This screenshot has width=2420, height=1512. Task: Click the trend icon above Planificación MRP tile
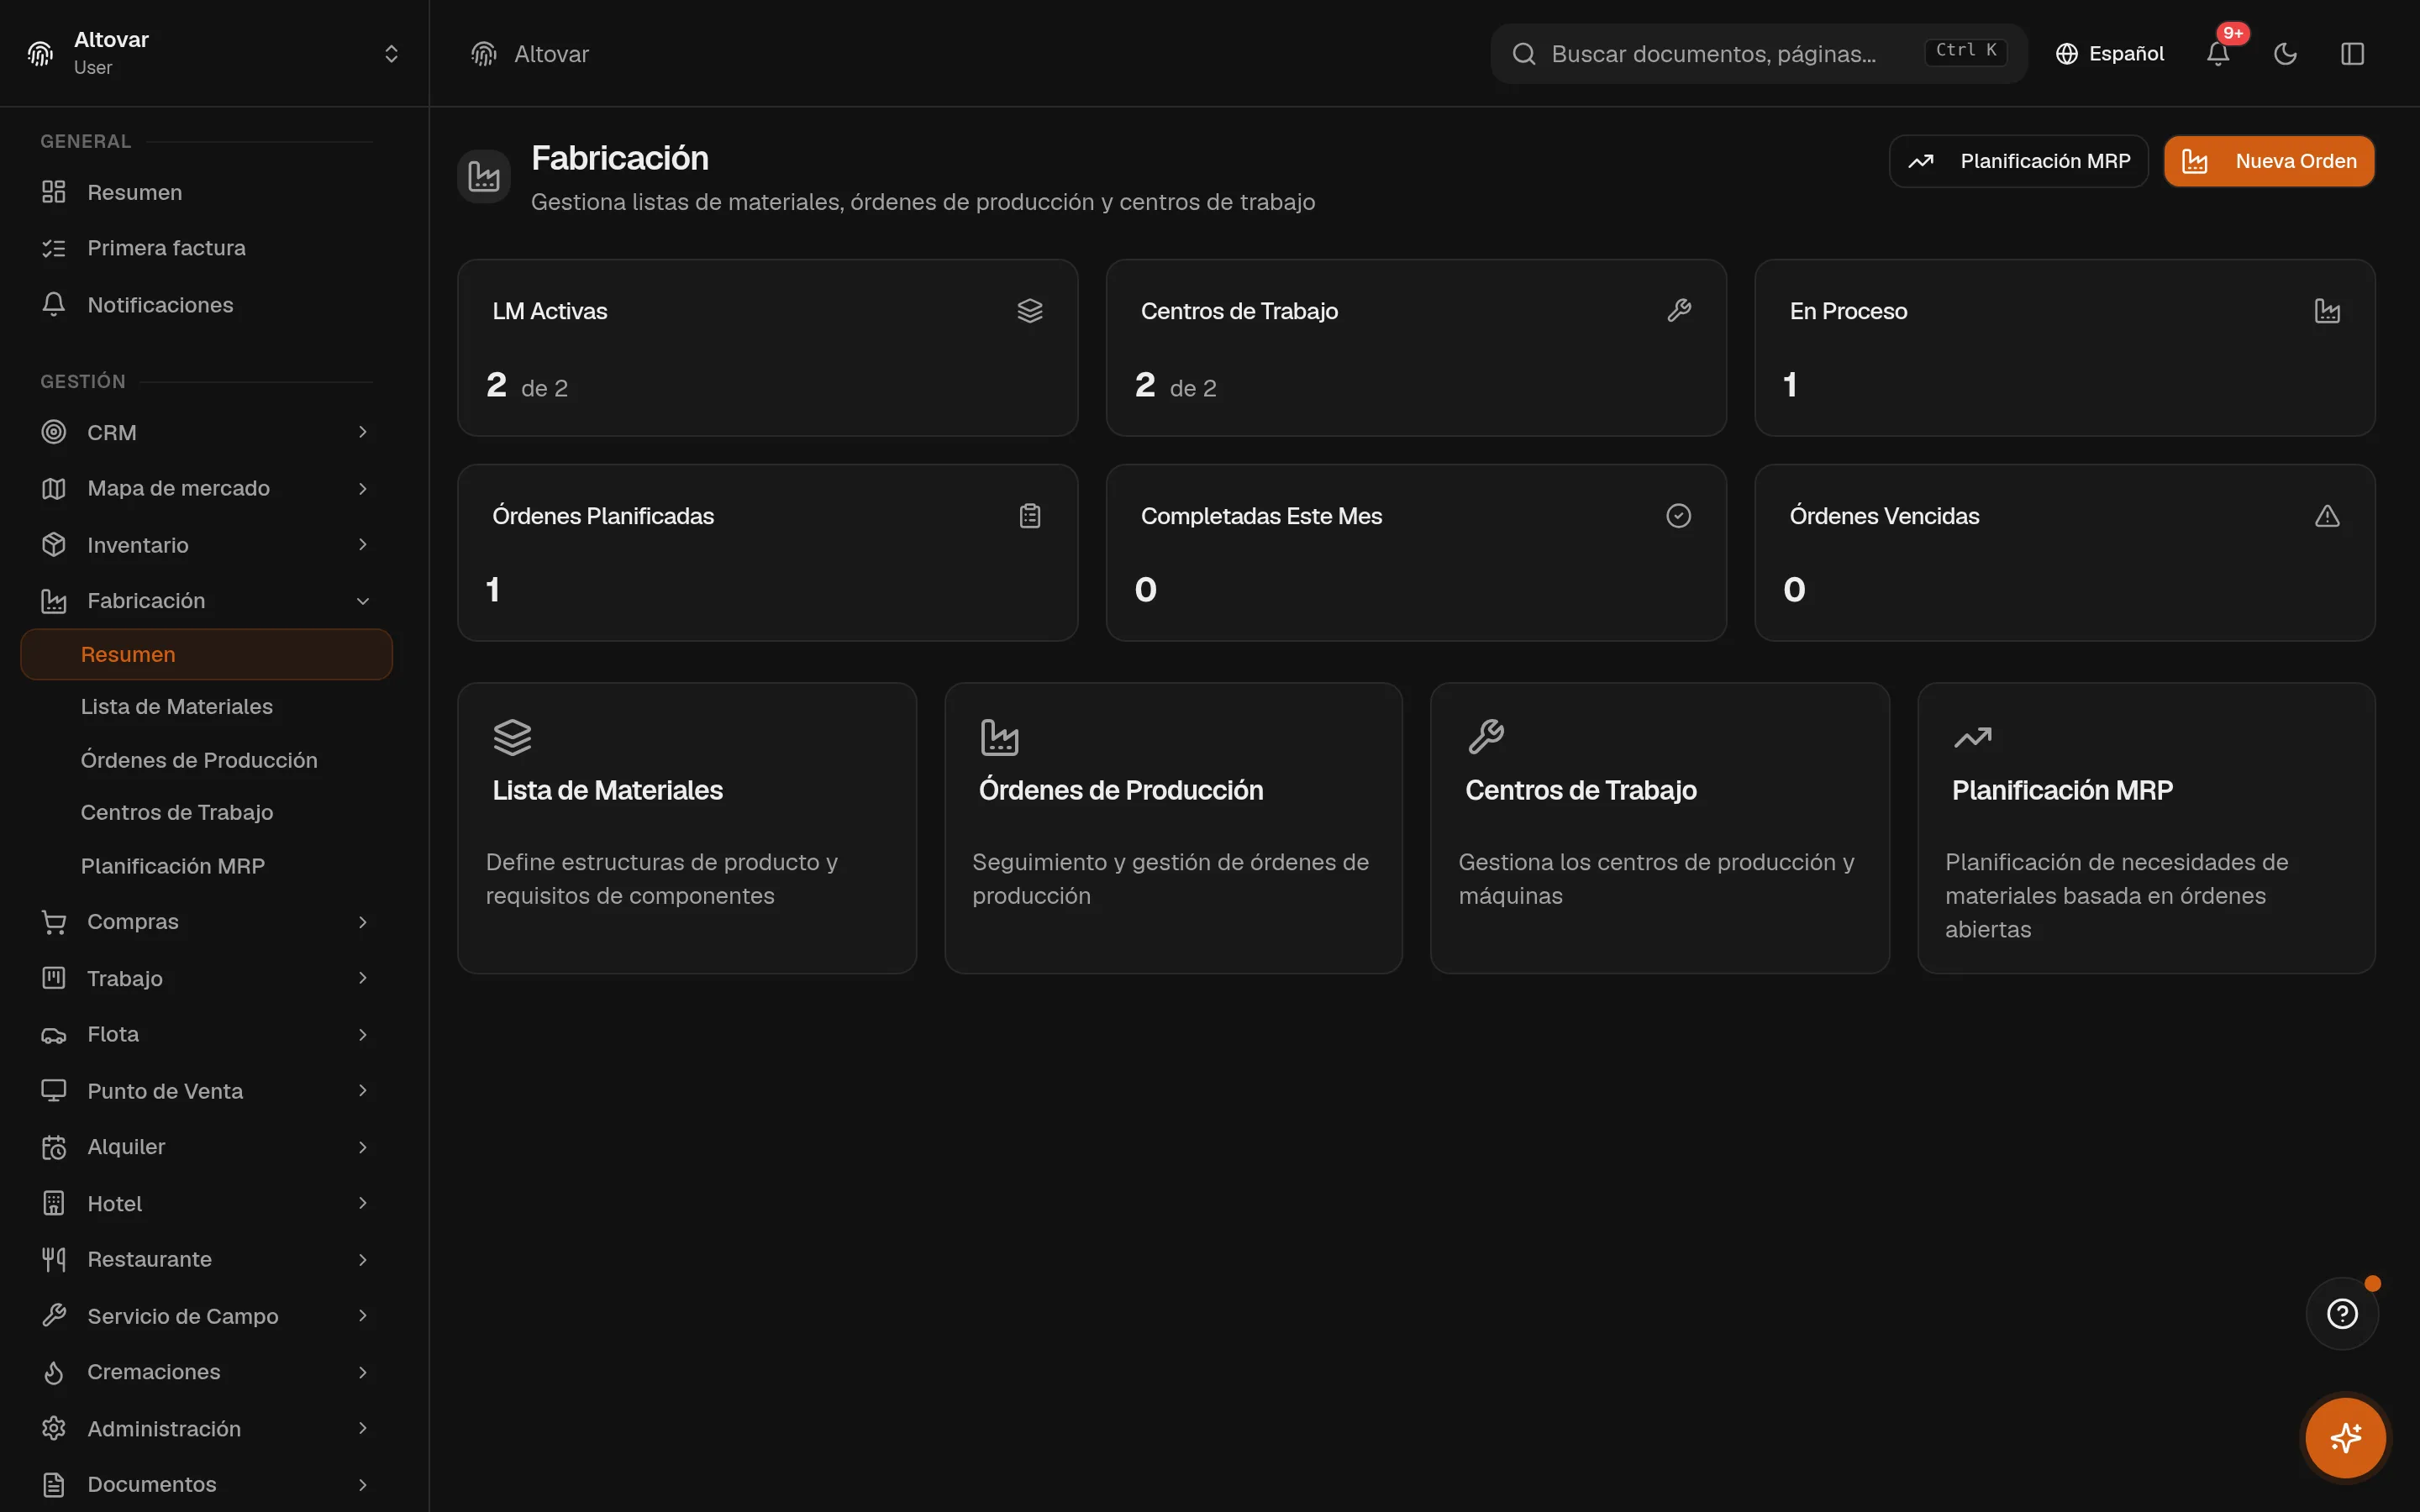coord(1972,738)
